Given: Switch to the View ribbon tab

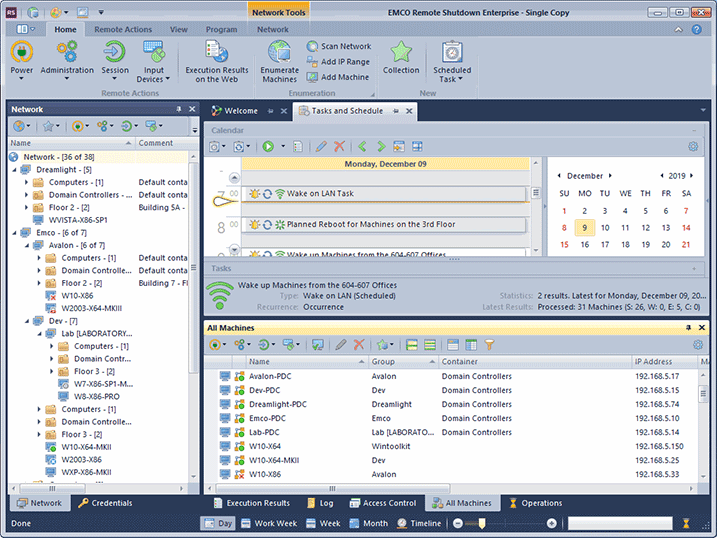Looking at the screenshot, I should tap(178, 30).
